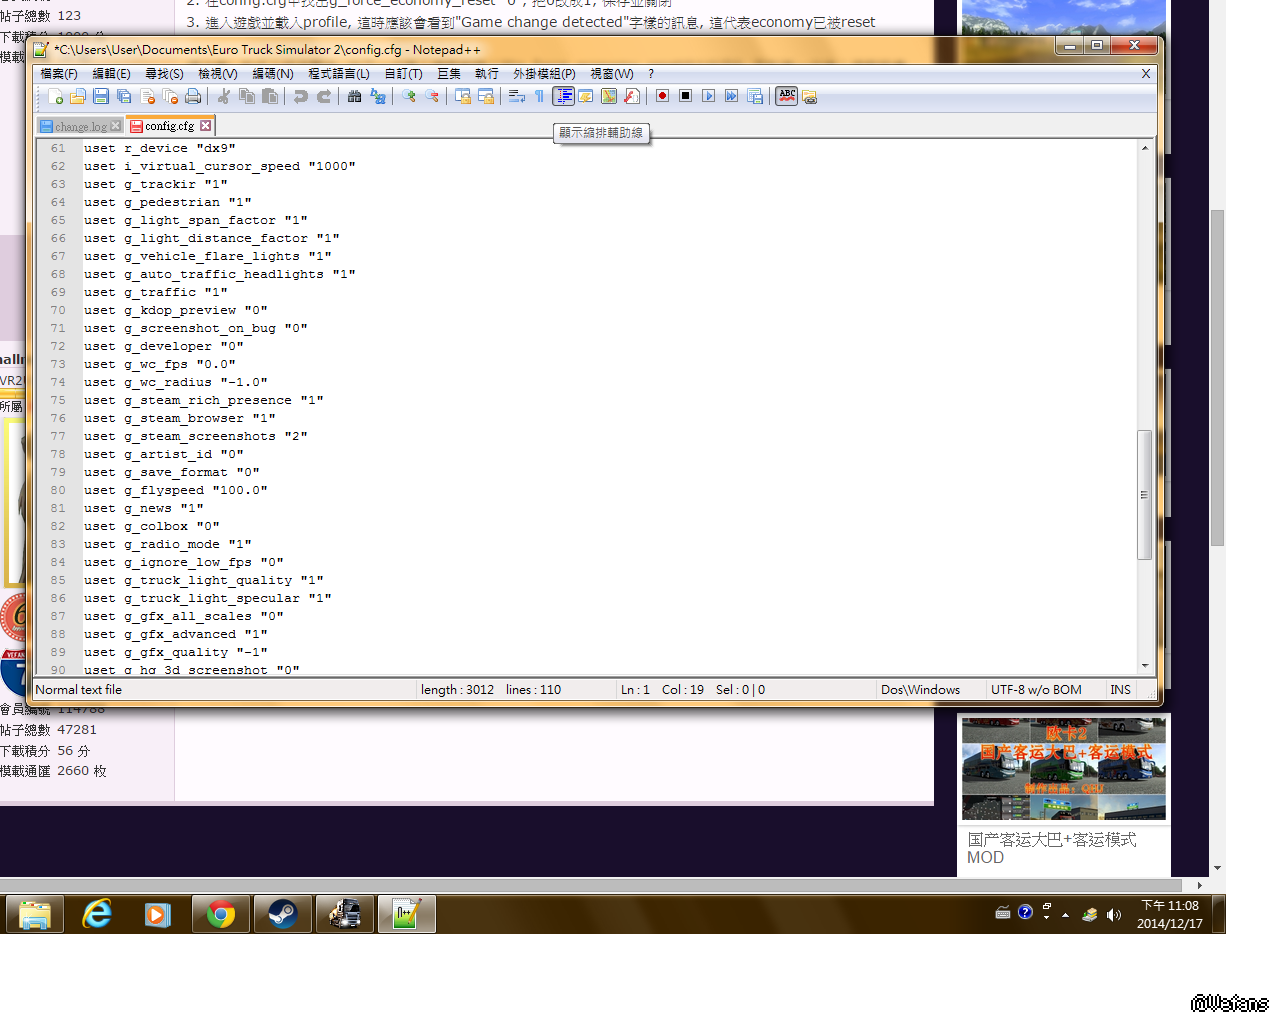Click UTF-8 w/o BOM status entry

1036,690
